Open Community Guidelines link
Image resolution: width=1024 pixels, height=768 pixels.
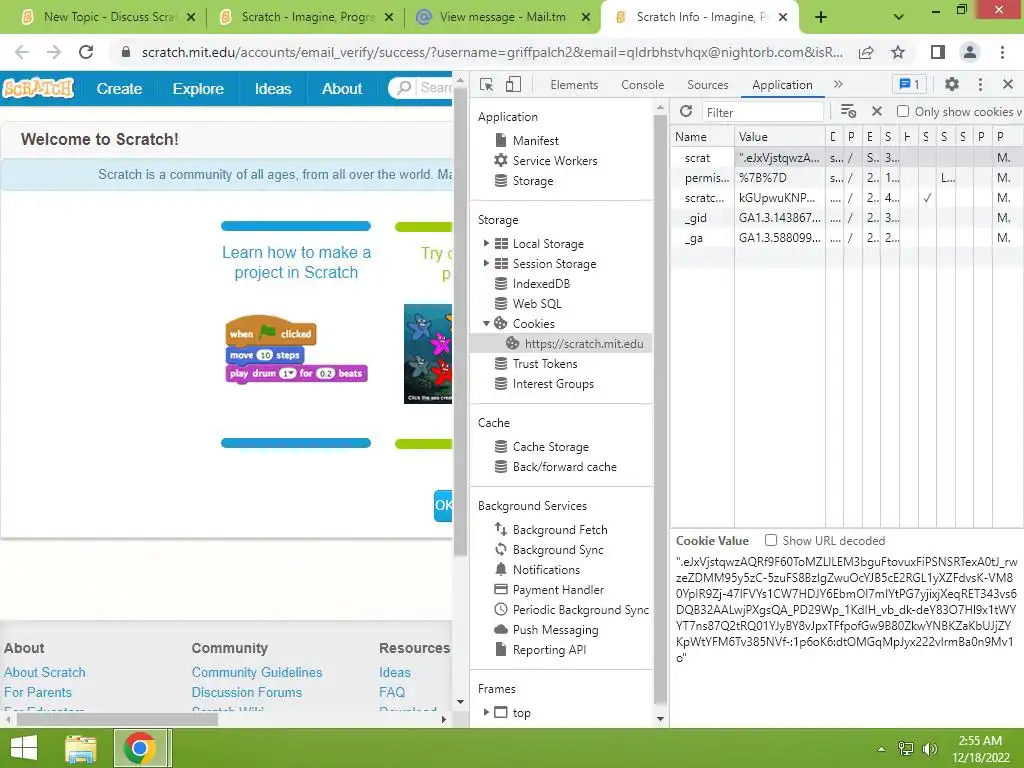257,672
